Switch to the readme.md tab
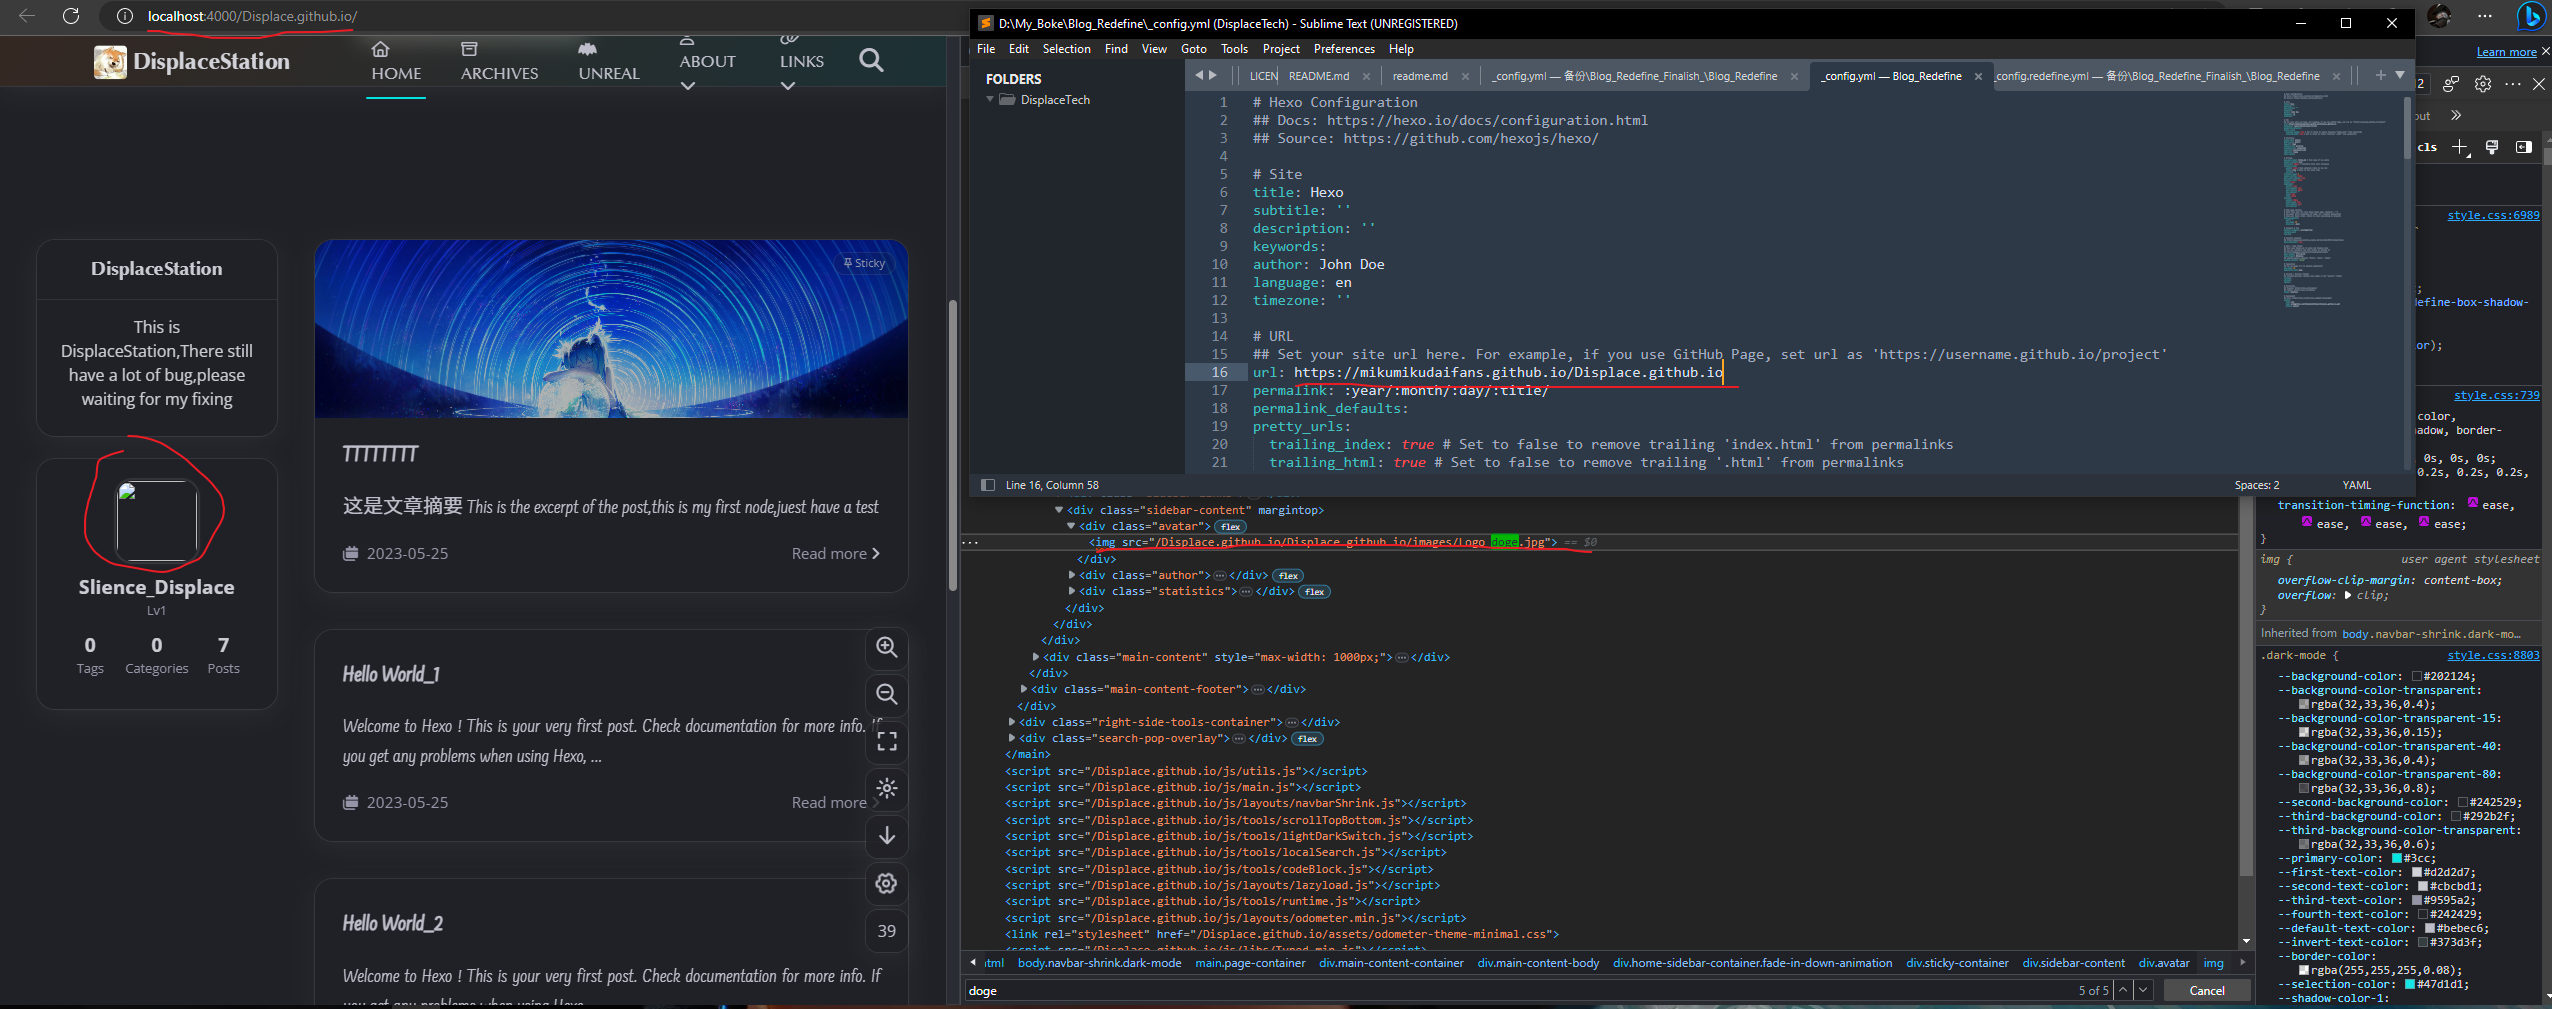 point(1419,76)
